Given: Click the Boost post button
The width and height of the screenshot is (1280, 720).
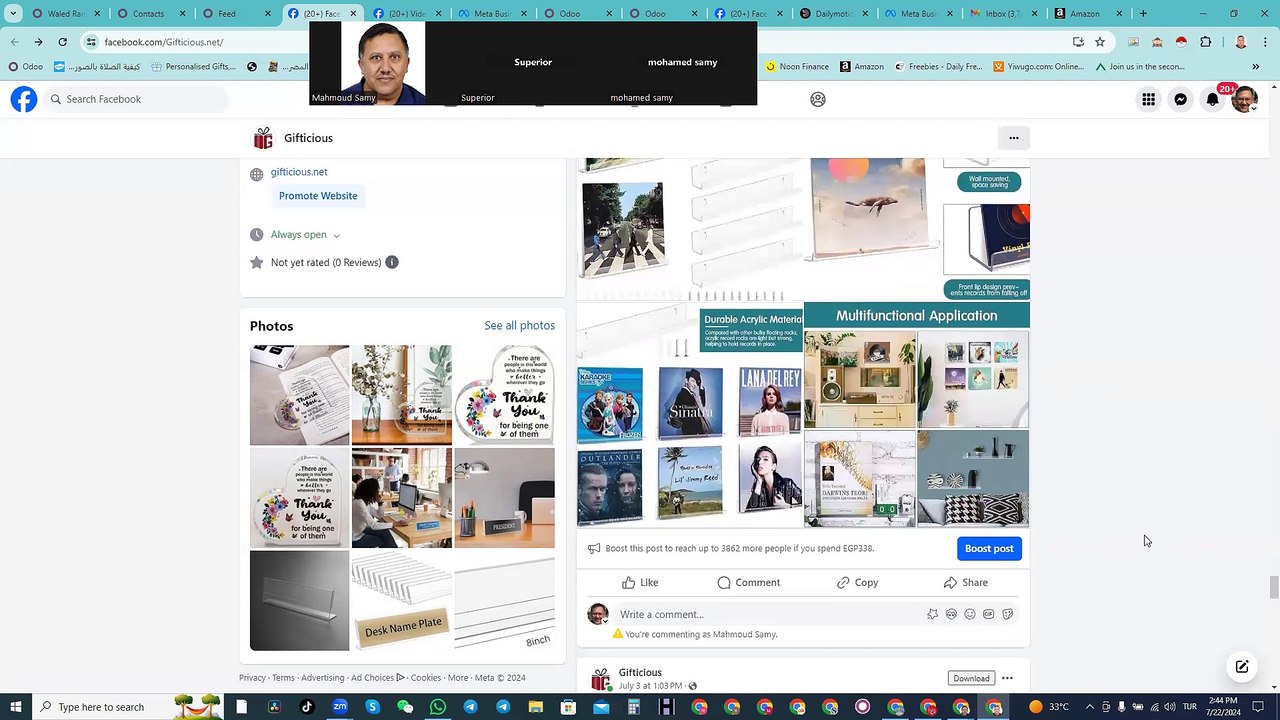Looking at the screenshot, I should click(x=989, y=548).
